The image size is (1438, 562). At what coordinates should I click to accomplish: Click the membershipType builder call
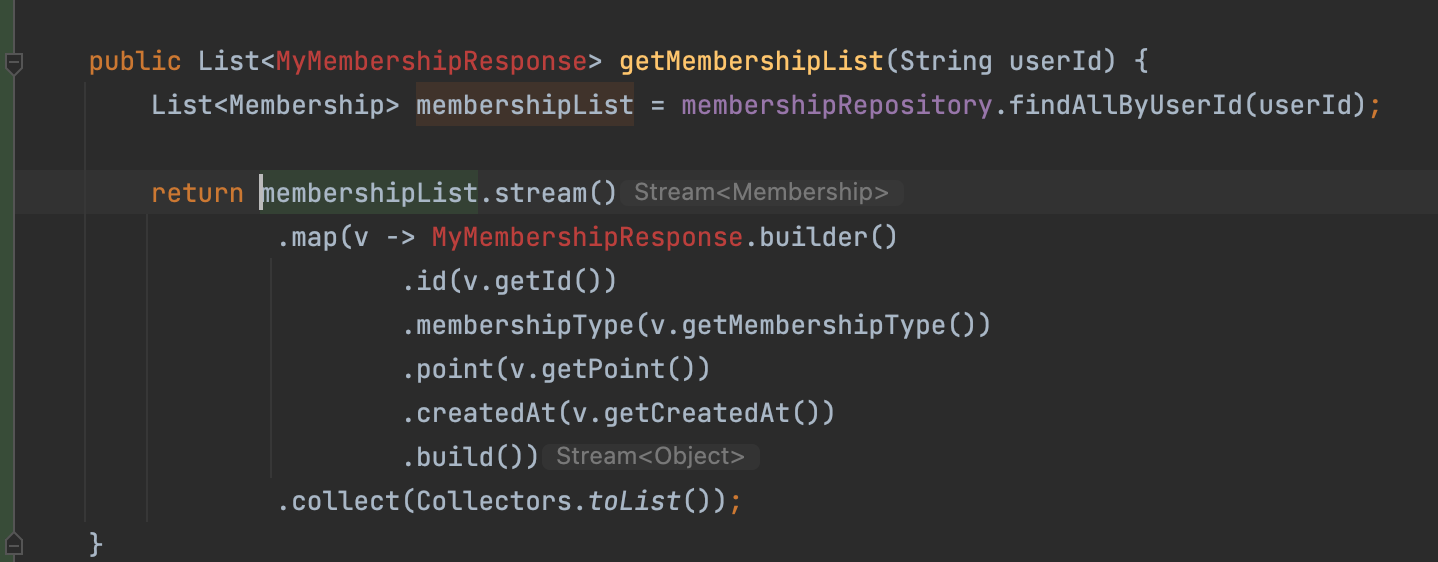(x=524, y=325)
